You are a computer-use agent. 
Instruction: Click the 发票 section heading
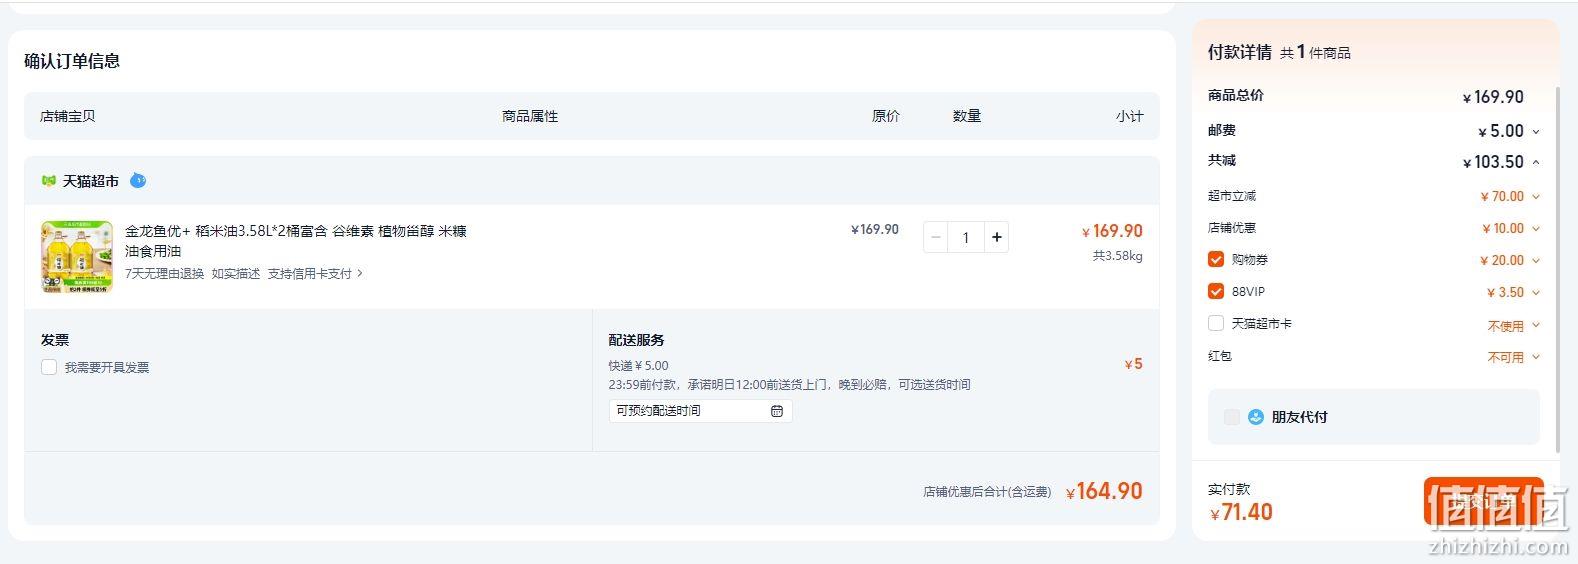click(55, 340)
